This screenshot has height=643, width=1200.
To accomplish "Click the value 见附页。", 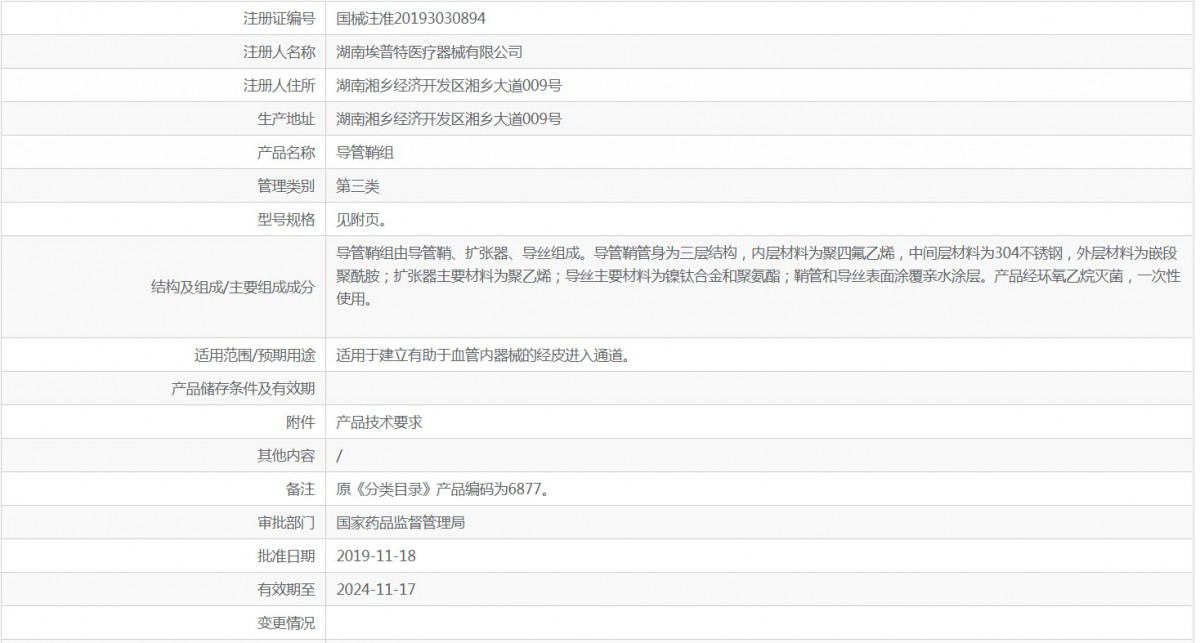I will [361, 219].
